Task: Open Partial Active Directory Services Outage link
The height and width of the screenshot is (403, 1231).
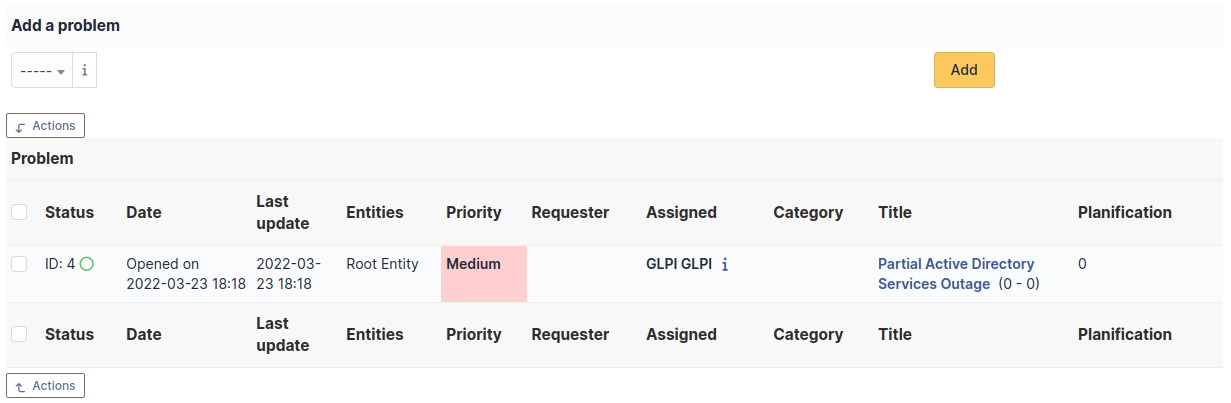Action: click(956, 274)
